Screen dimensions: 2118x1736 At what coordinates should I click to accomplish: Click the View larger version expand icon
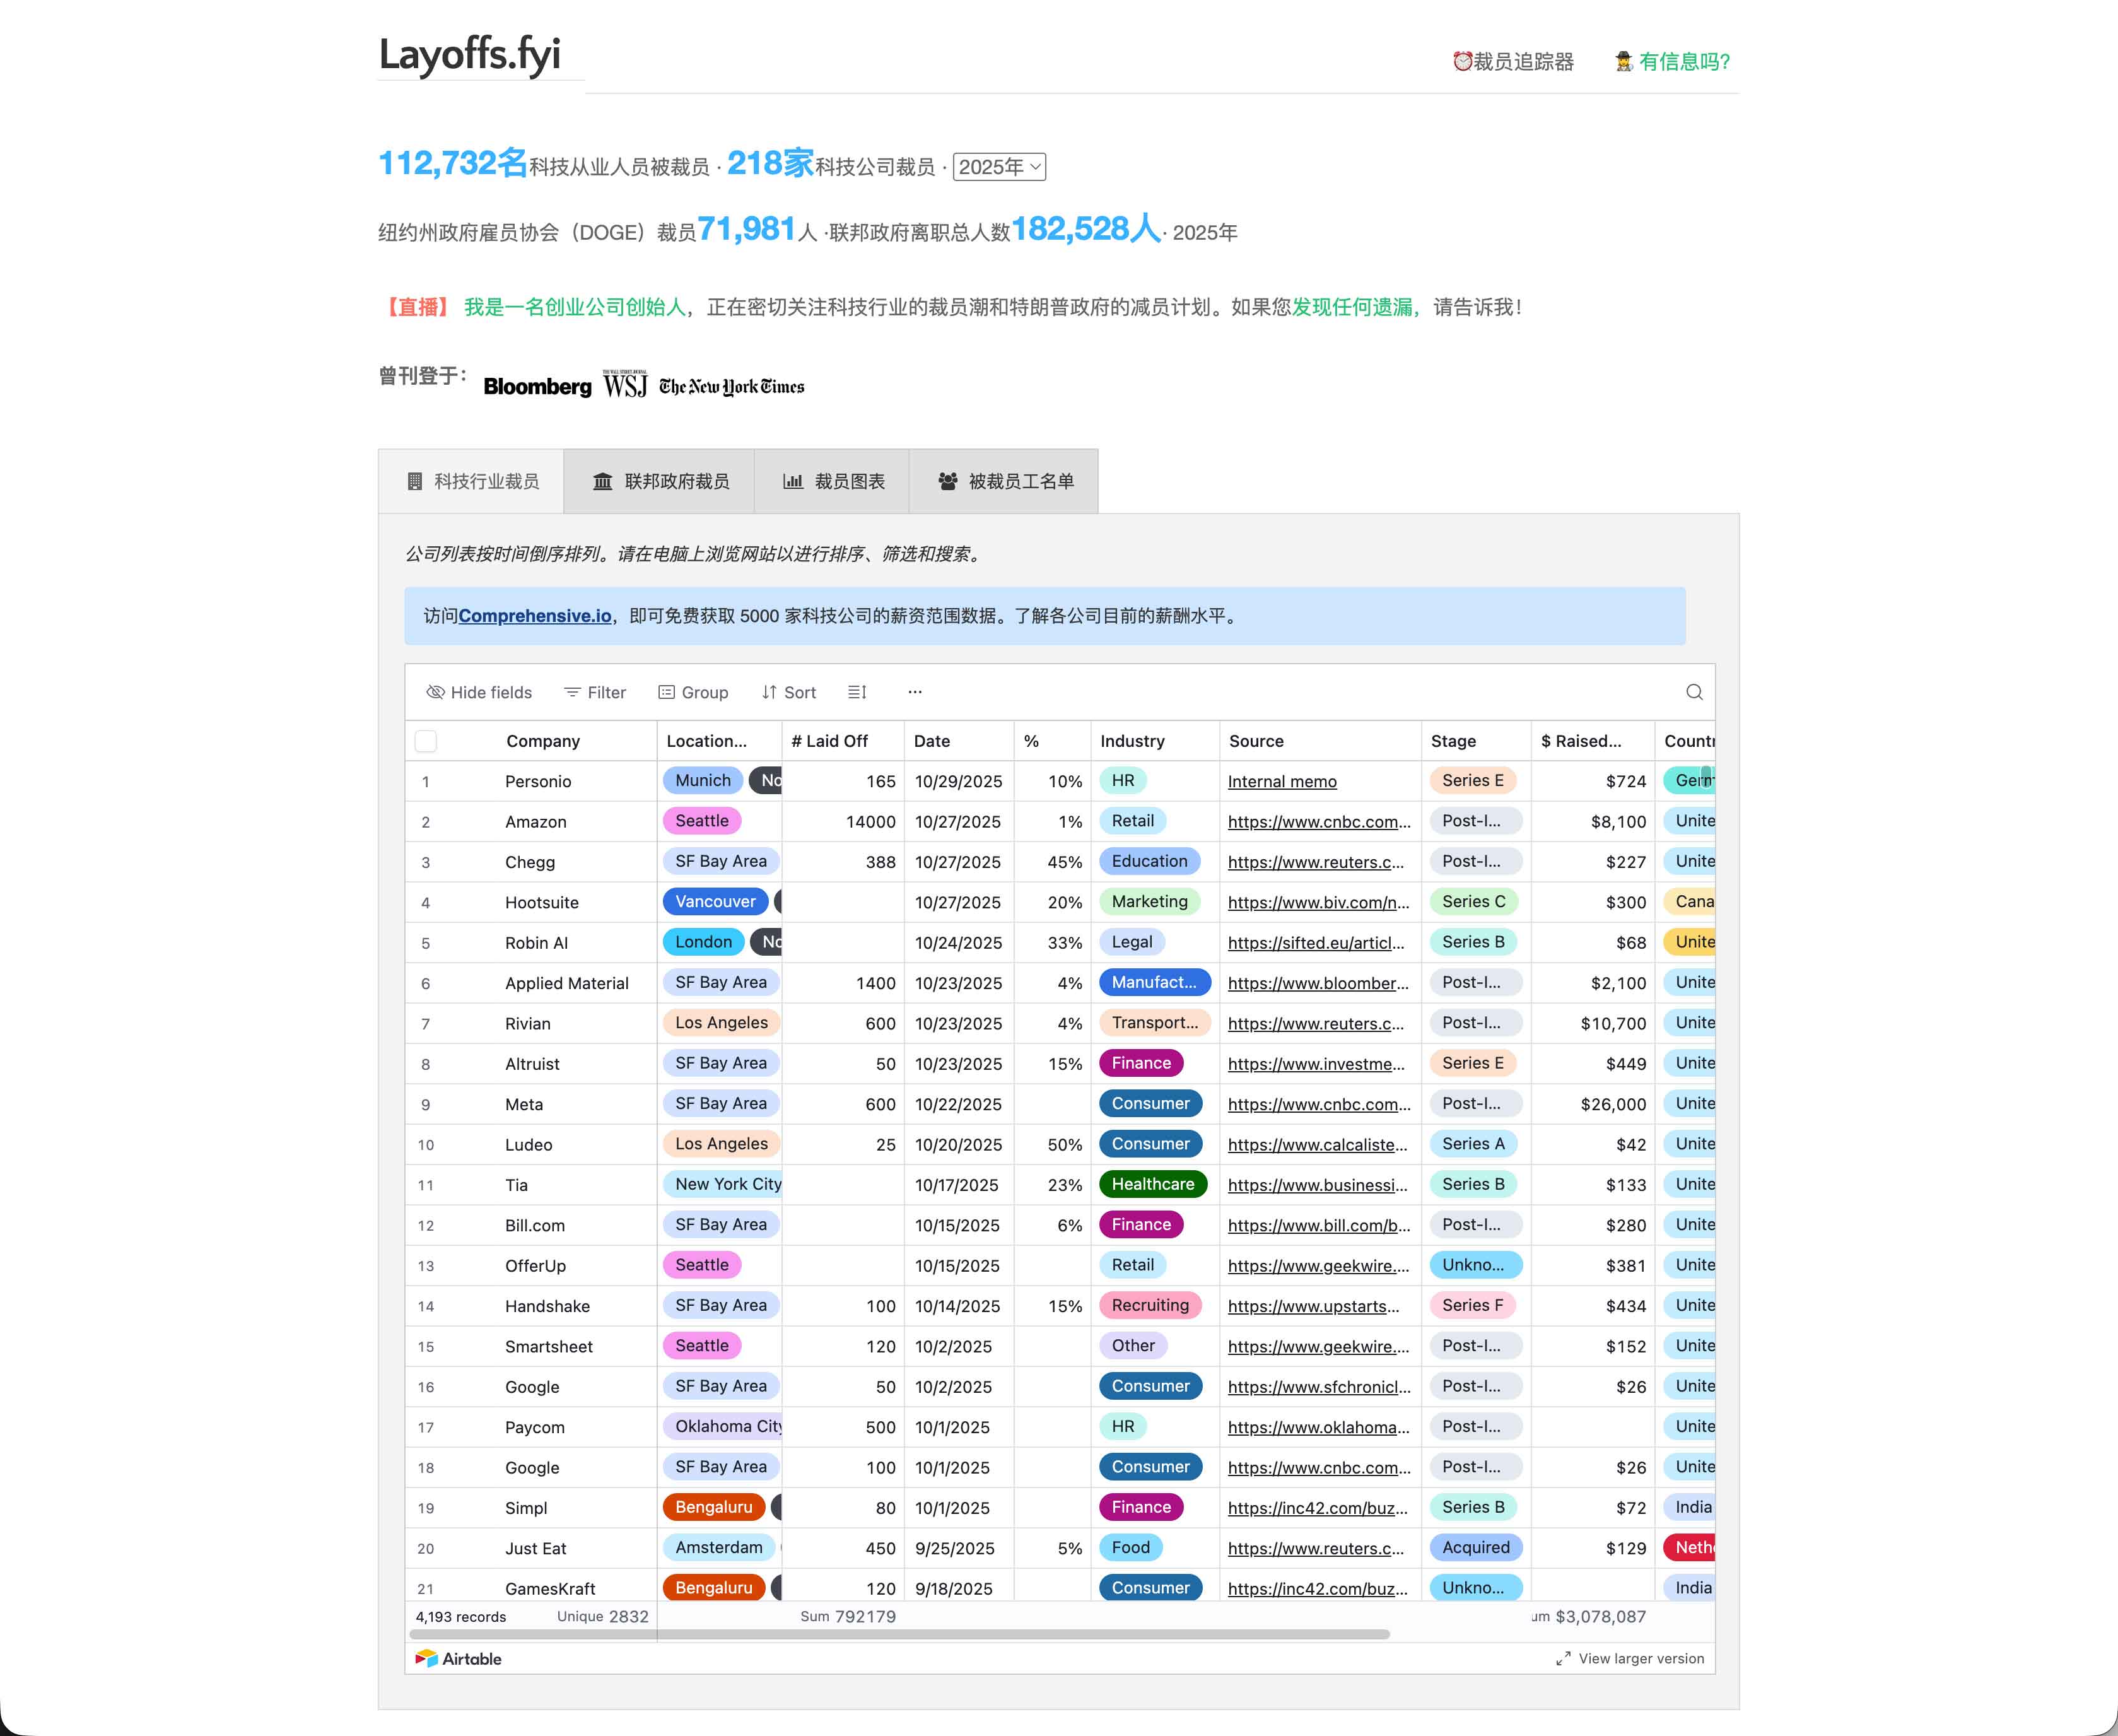(x=1563, y=1658)
